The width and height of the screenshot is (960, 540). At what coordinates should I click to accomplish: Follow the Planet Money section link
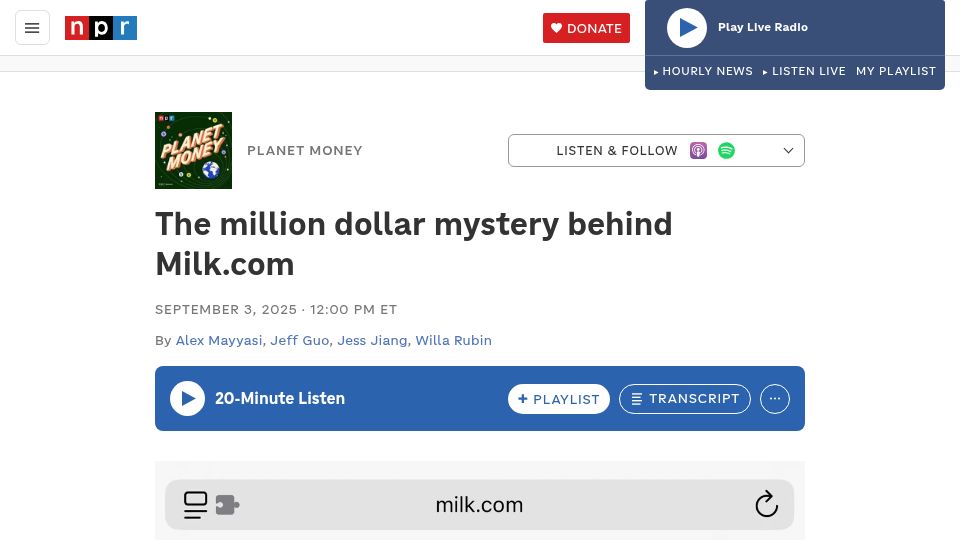click(x=305, y=151)
